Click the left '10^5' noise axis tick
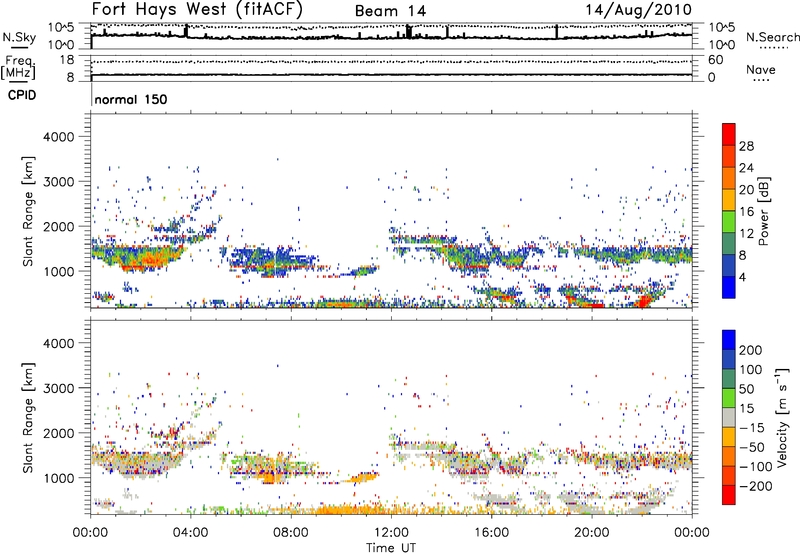800x554 pixels. point(61,27)
